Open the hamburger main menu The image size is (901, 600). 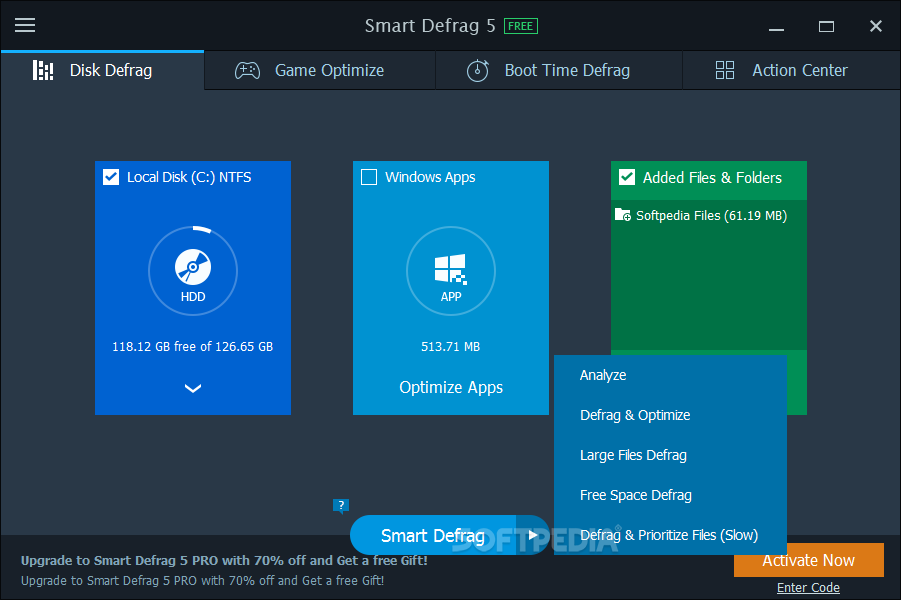pyautogui.click(x=25, y=25)
